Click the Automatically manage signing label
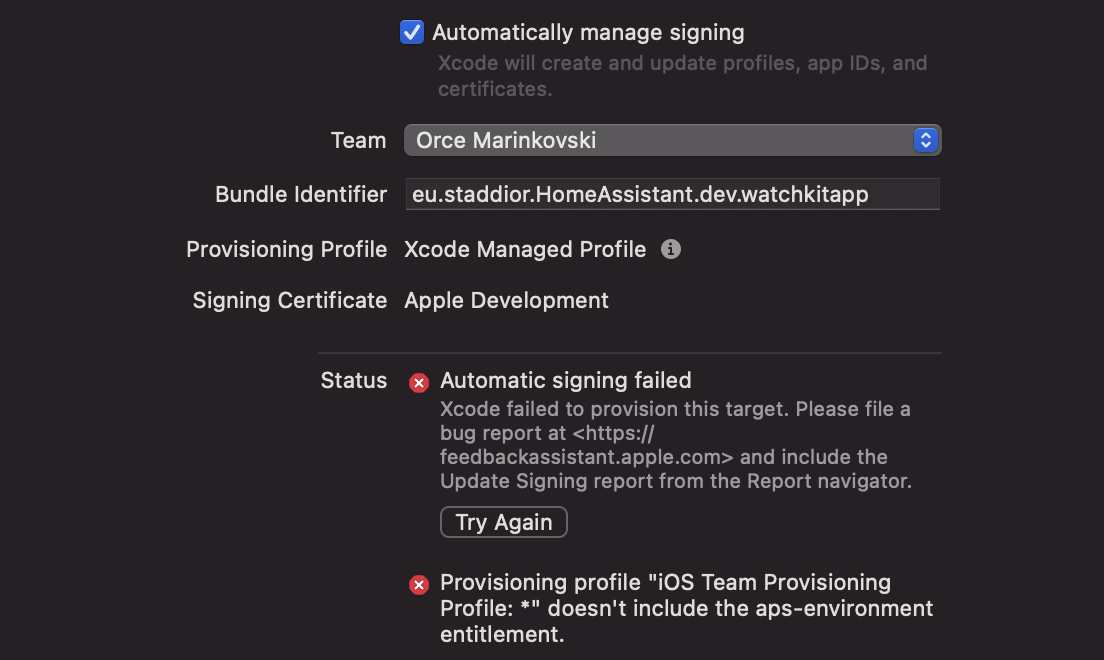The height and width of the screenshot is (660, 1104). [x=587, y=31]
